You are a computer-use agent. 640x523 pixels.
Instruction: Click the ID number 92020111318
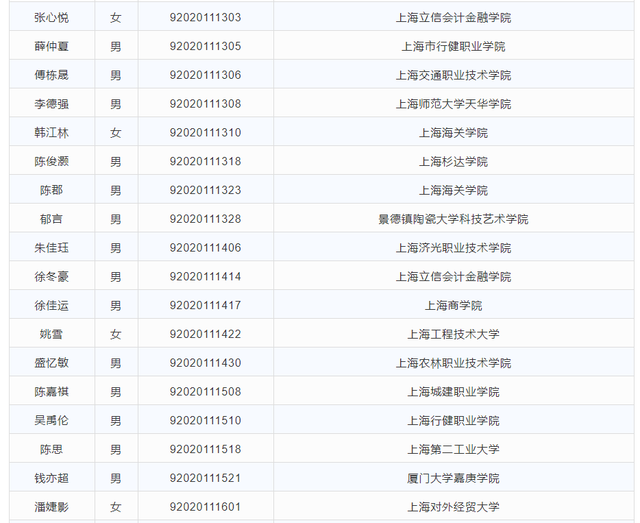pos(205,162)
